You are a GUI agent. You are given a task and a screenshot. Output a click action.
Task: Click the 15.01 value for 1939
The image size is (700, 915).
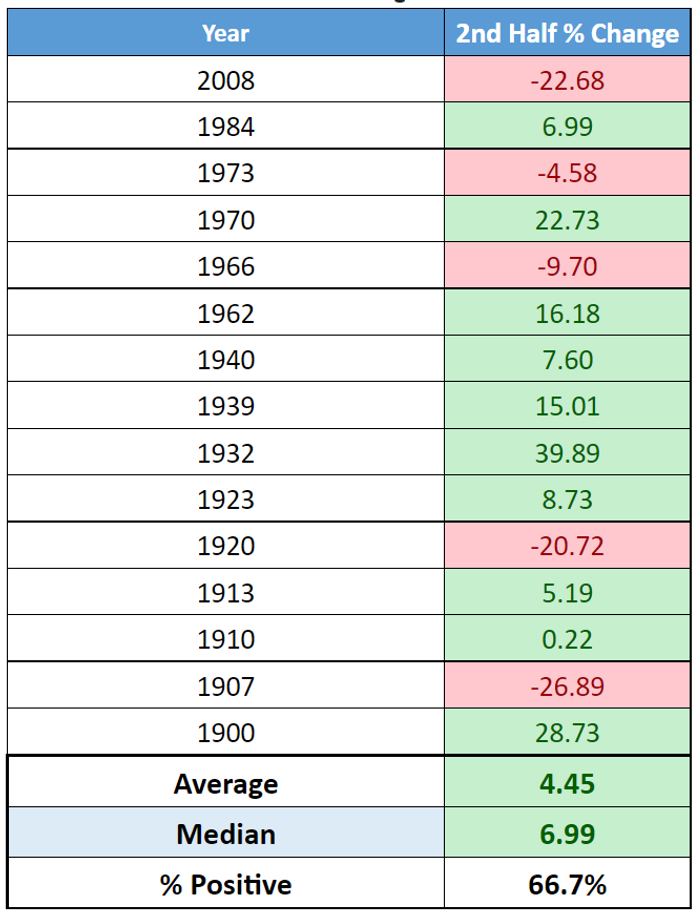(567, 406)
